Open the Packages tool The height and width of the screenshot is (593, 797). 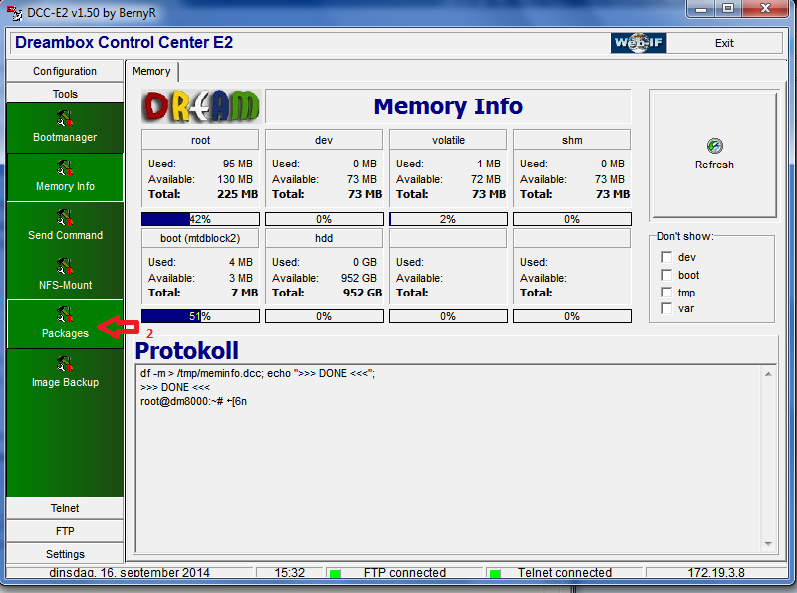point(65,323)
